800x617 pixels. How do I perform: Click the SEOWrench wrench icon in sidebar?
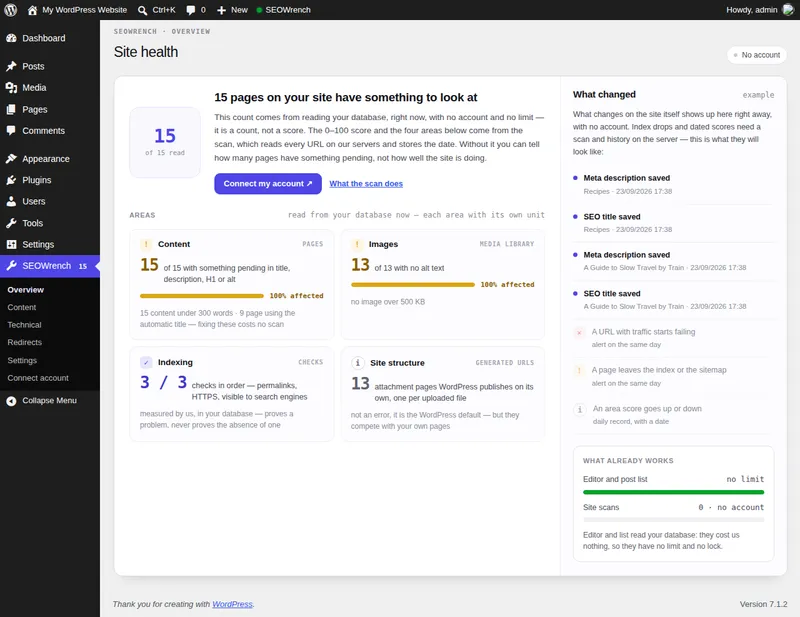tap(11, 266)
